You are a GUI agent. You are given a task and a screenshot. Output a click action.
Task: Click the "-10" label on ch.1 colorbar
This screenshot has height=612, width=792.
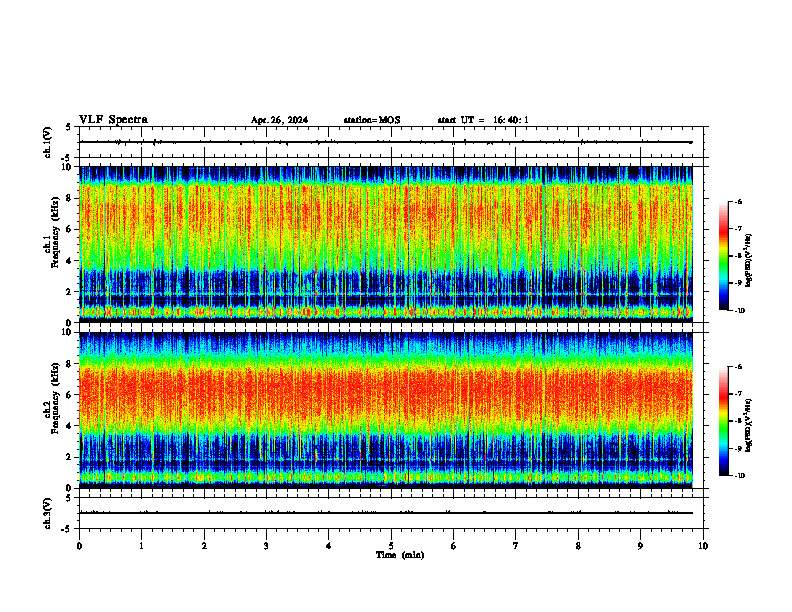[739, 311]
